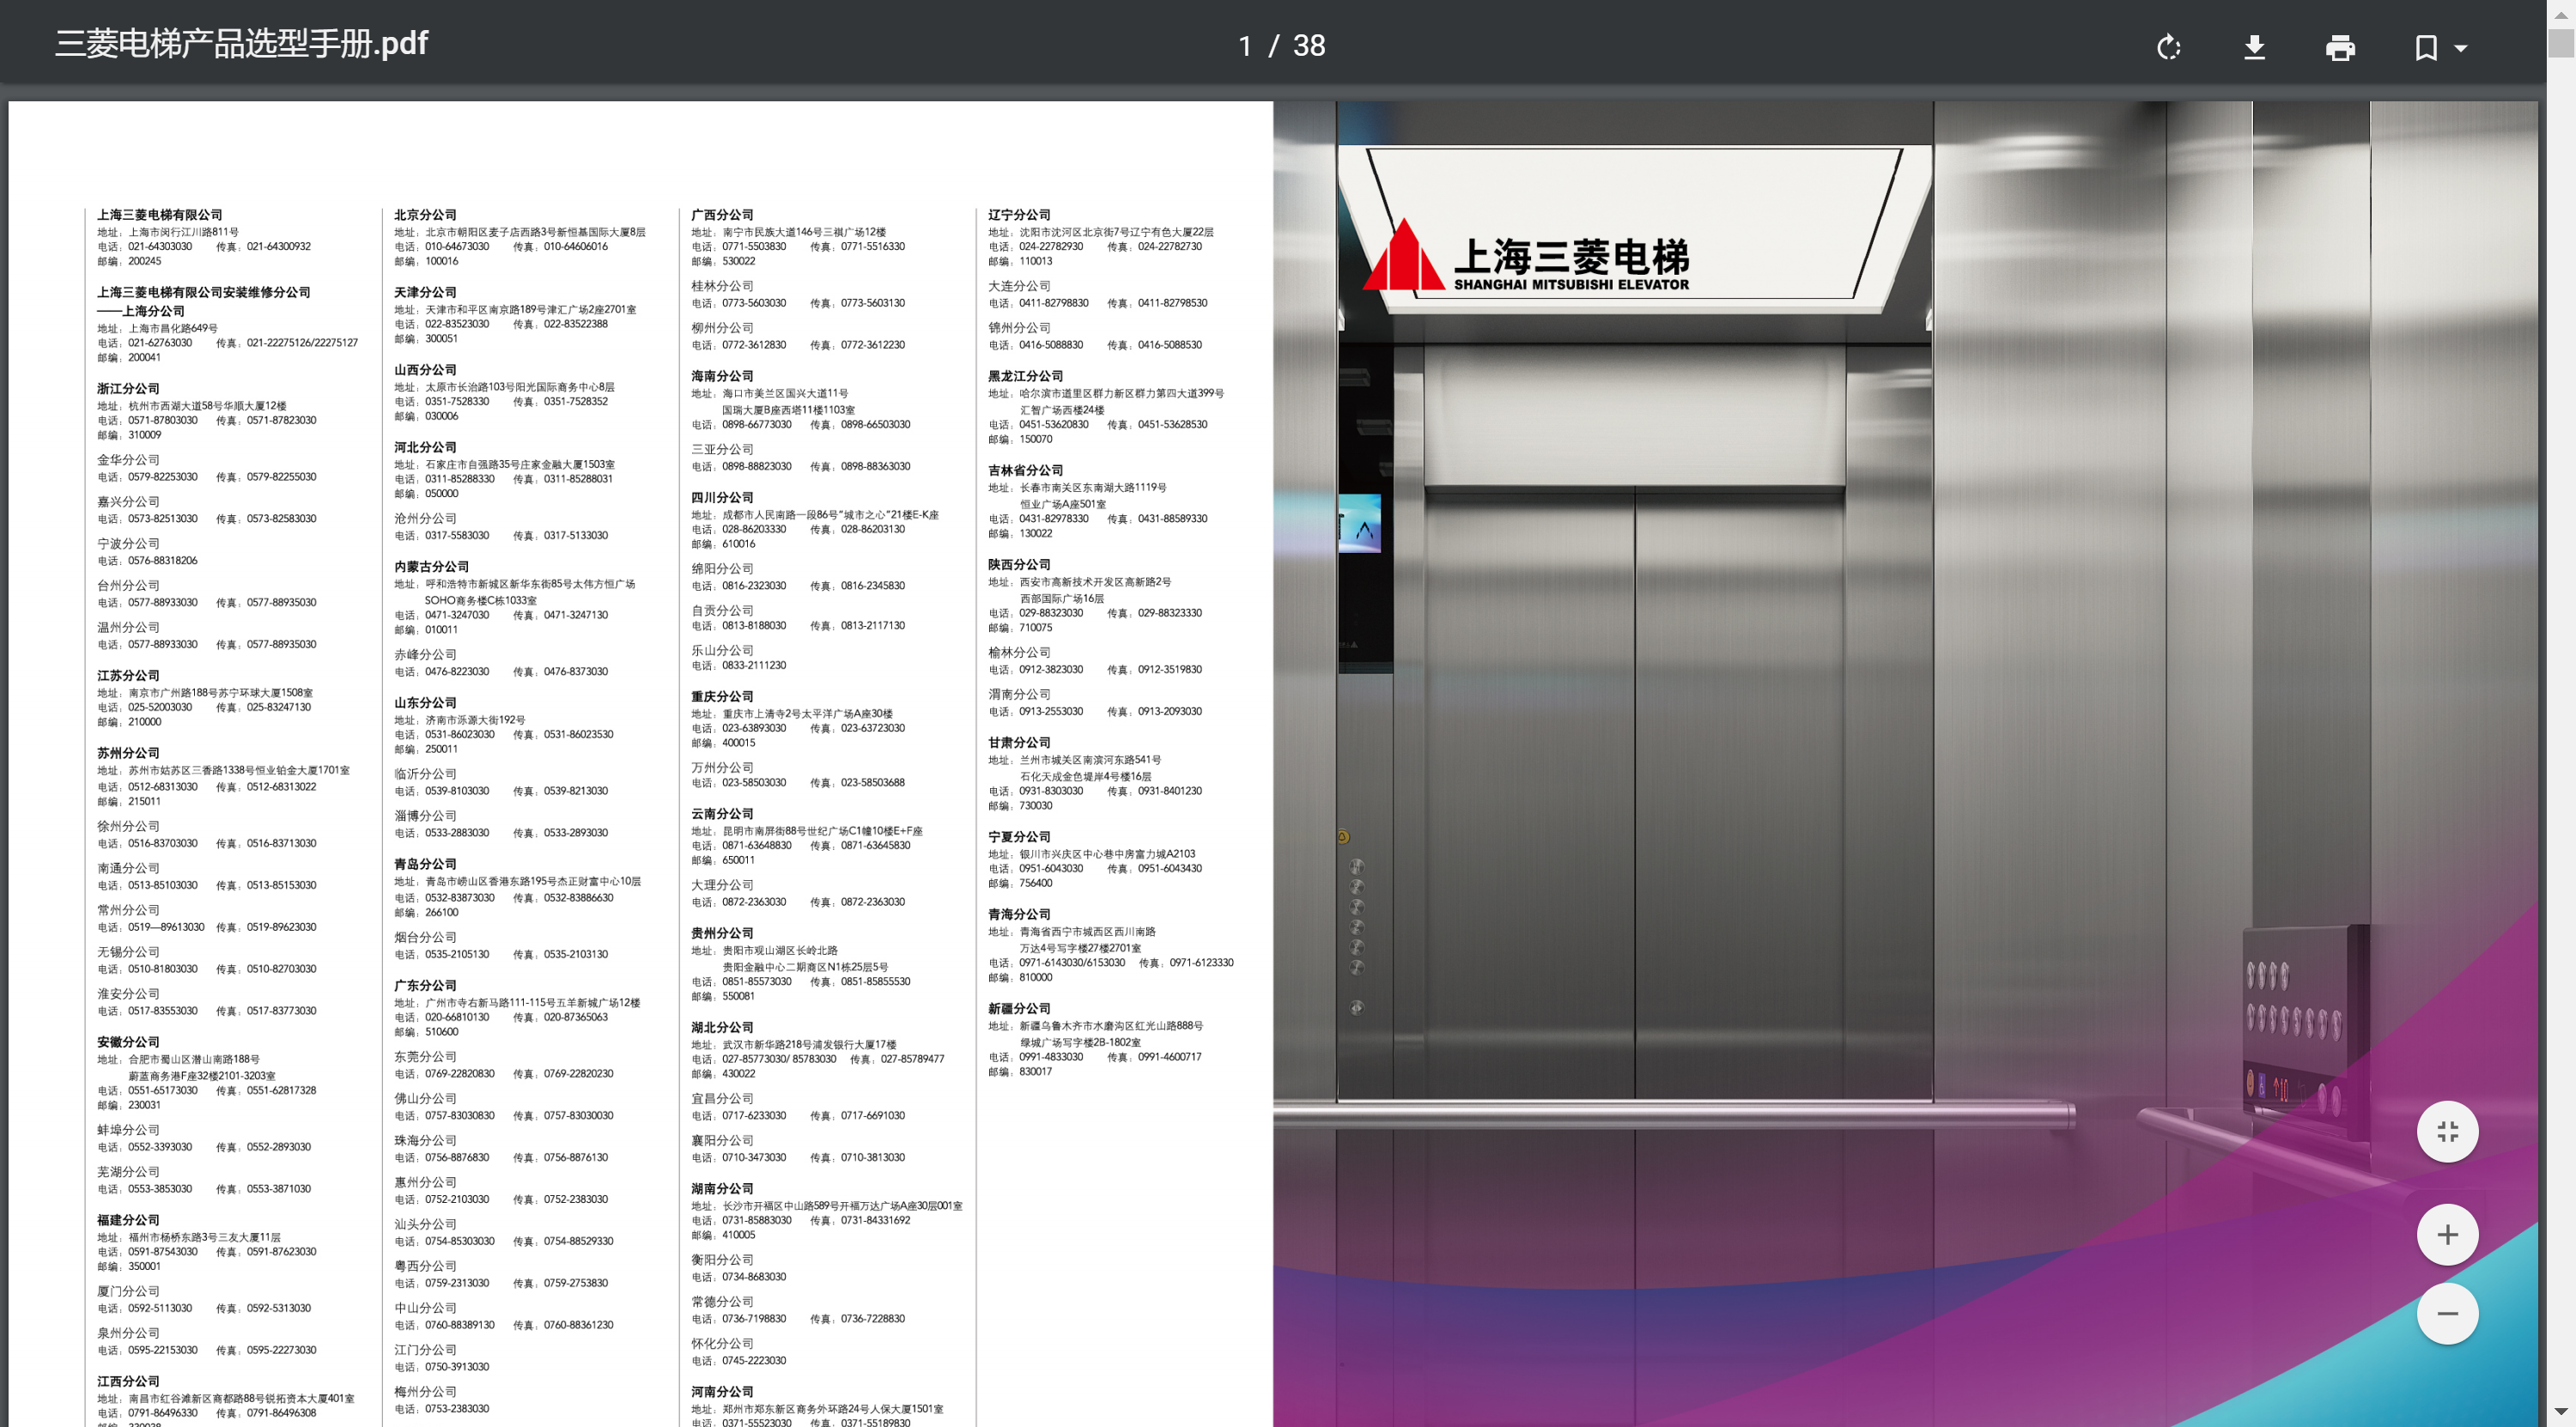Viewport: 2576px width, 1427px height.
Task: Expand the bookmarks dropdown arrow
Action: click(x=2461, y=47)
